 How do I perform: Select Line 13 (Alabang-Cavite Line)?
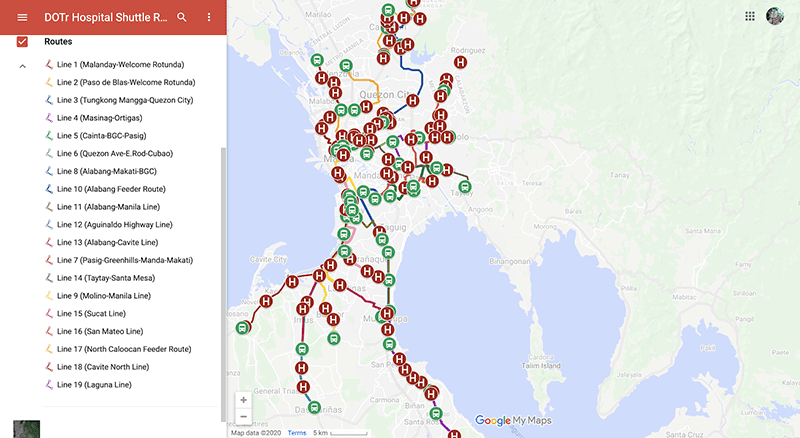108,242
